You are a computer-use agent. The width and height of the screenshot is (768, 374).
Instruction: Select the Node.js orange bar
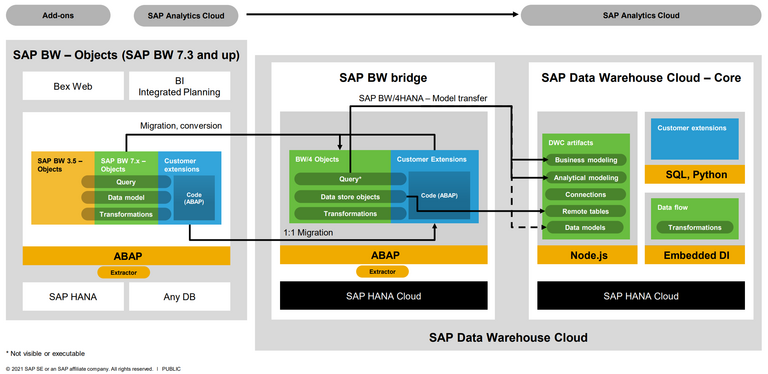click(587, 255)
